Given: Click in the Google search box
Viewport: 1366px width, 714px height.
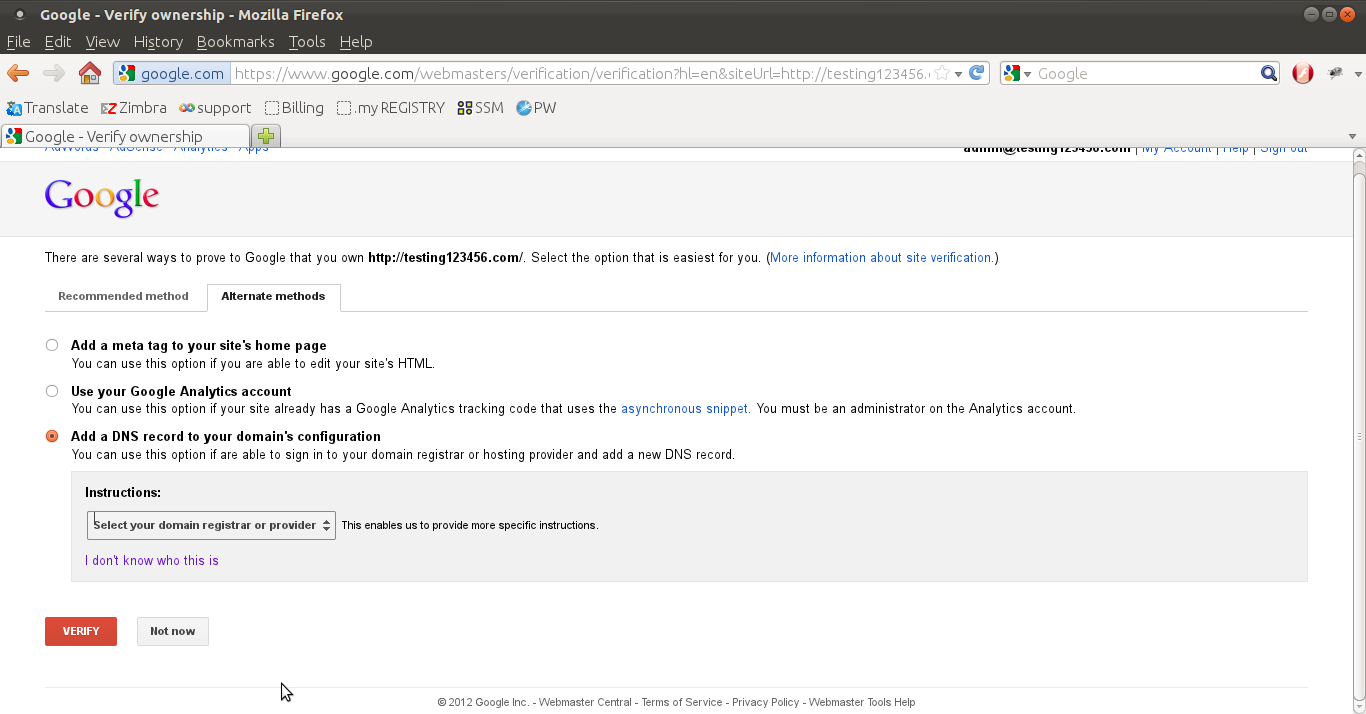Looking at the screenshot, I should tap(1146, 74).
